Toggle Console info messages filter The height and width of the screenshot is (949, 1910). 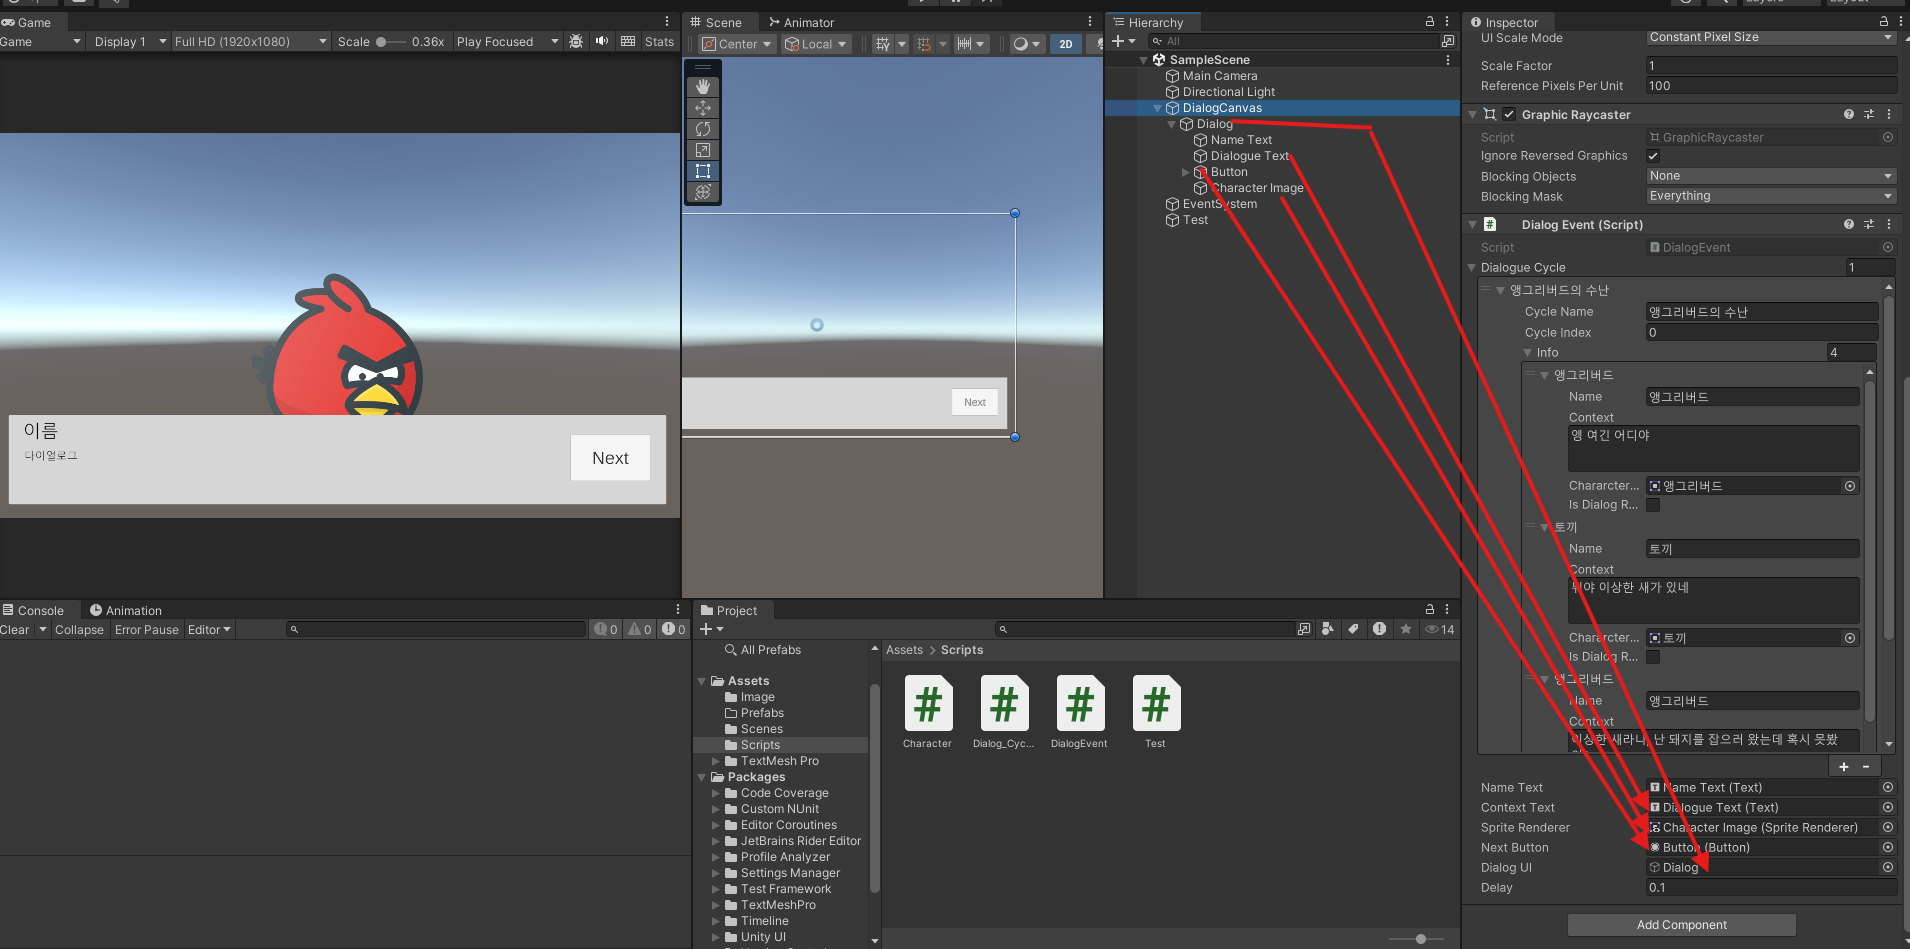tap(606, 629)
